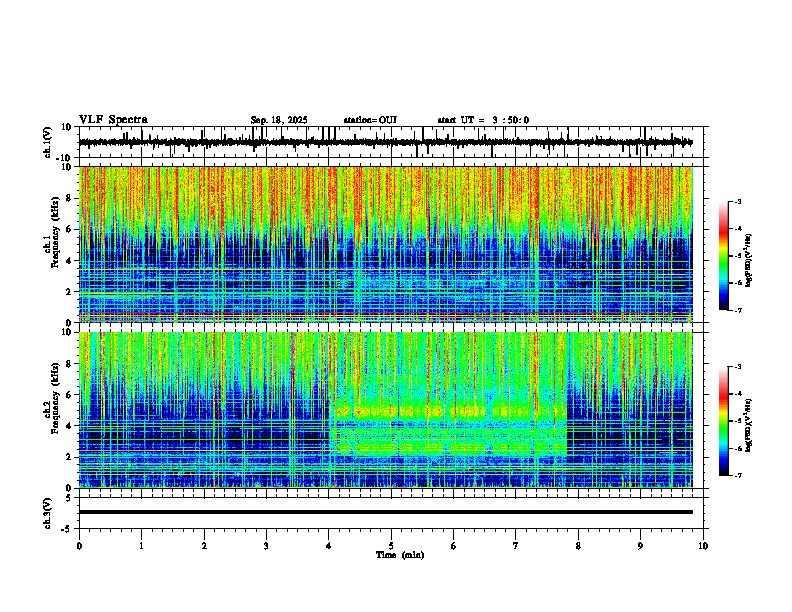Click the "Time (min)" x-axis label

tap(400, 555)
